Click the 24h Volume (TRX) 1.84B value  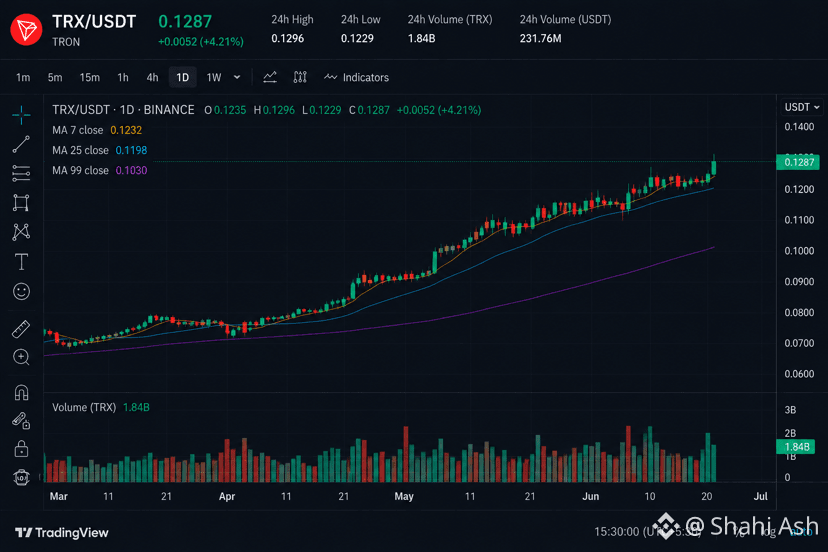[x=421, y=39]
